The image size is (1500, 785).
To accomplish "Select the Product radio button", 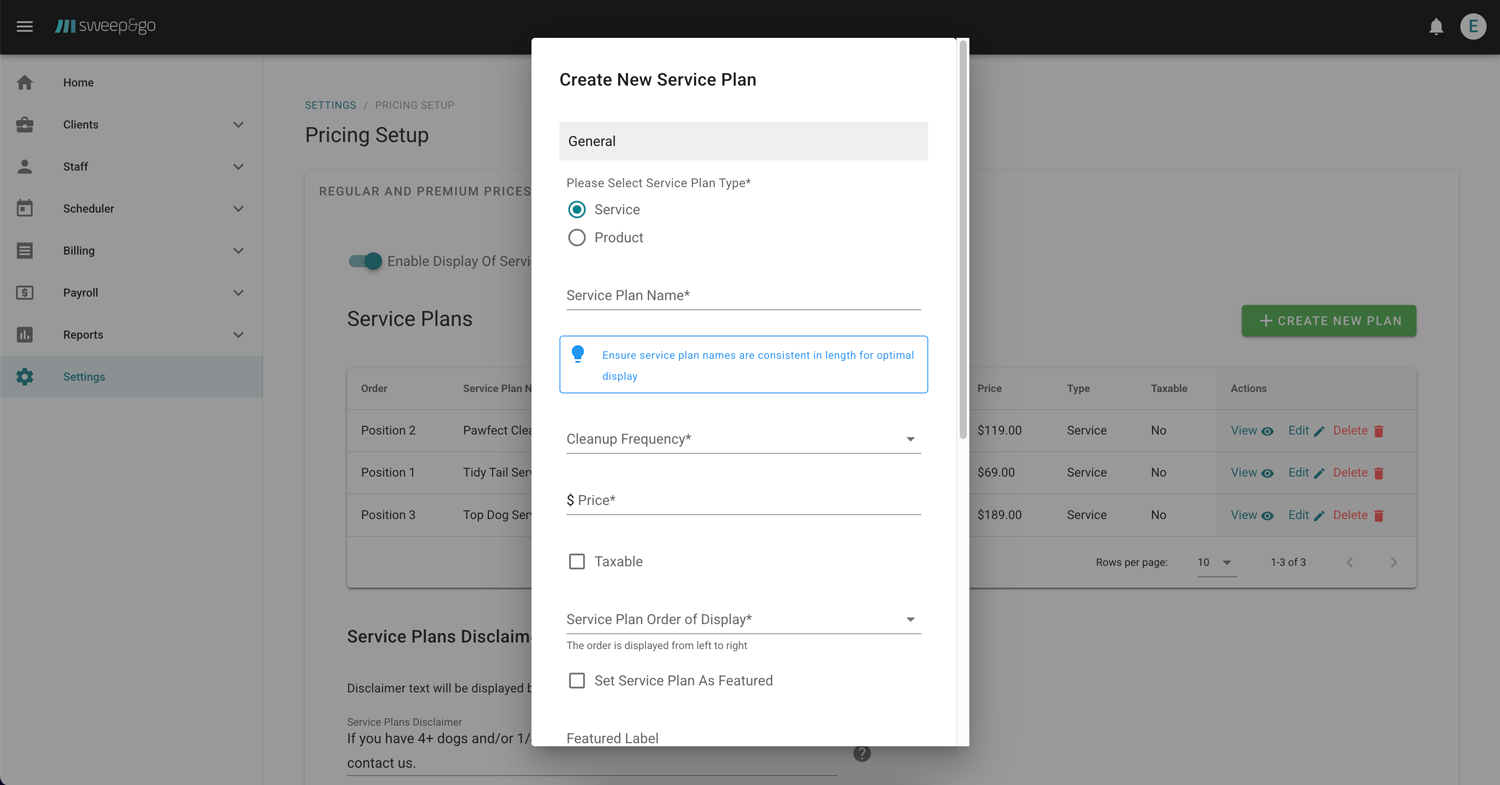I will tap(576, 237).
